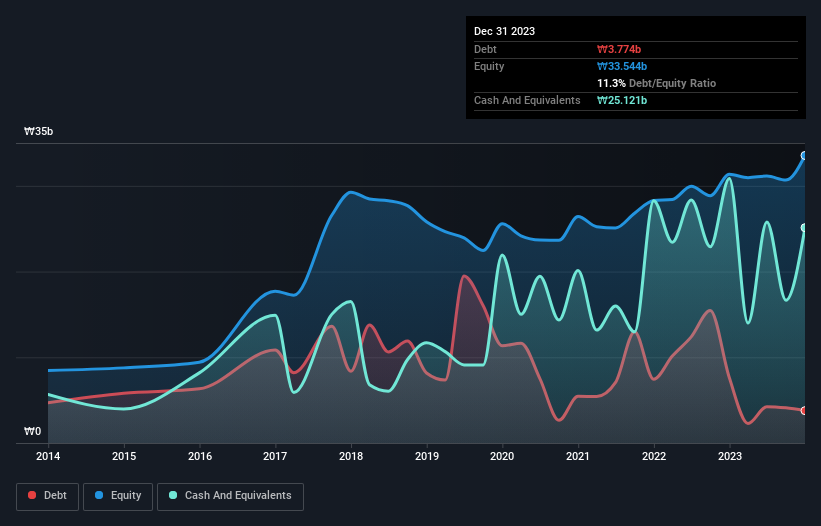Click the tooltip's Equity row label
Viewport: 821px width, 526px height.
click(x=489, y=66)
